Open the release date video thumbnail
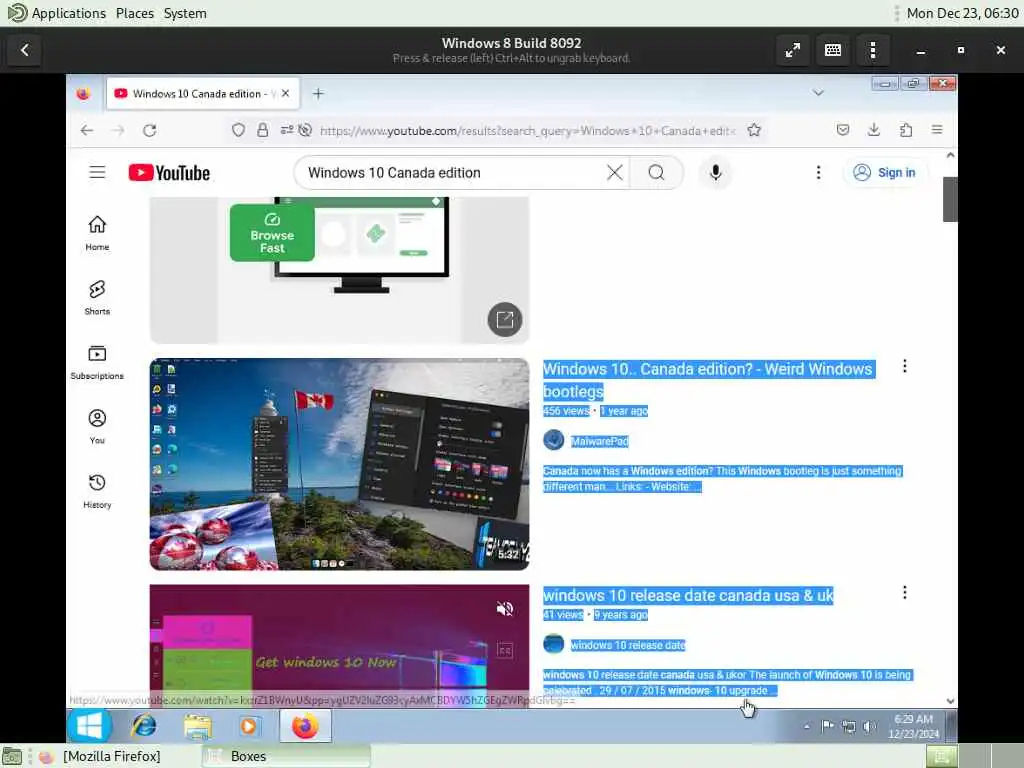The height and width of the screenshot is (768, 1024). point(340,645)
